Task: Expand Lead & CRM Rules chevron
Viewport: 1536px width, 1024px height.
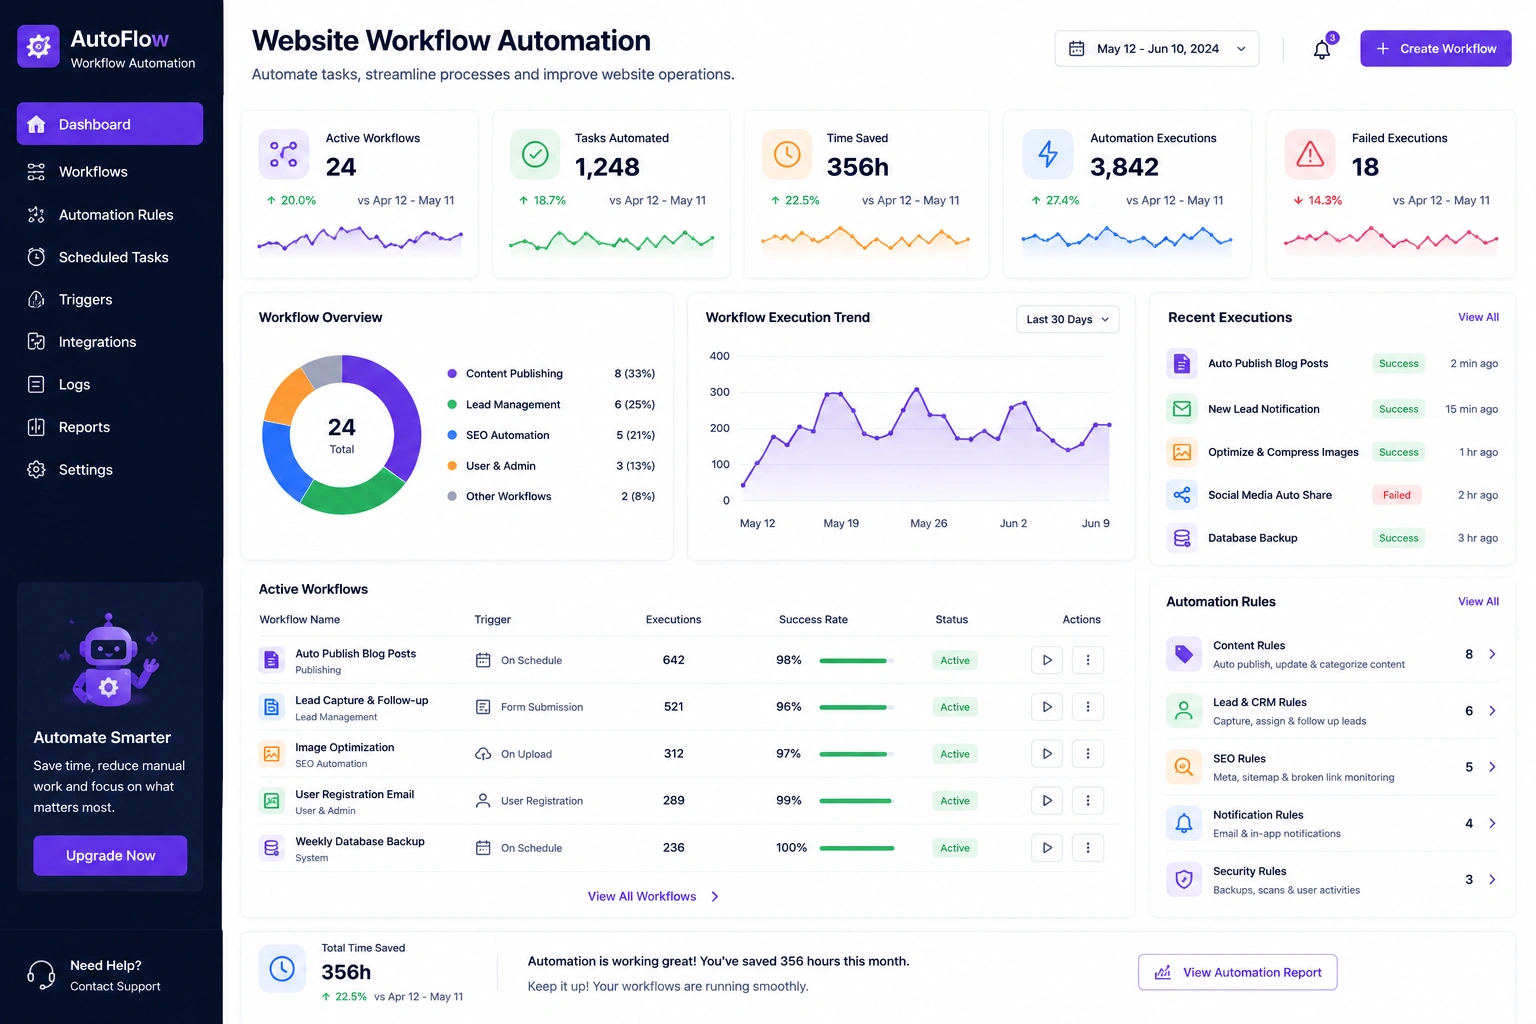Action: 1492,711
